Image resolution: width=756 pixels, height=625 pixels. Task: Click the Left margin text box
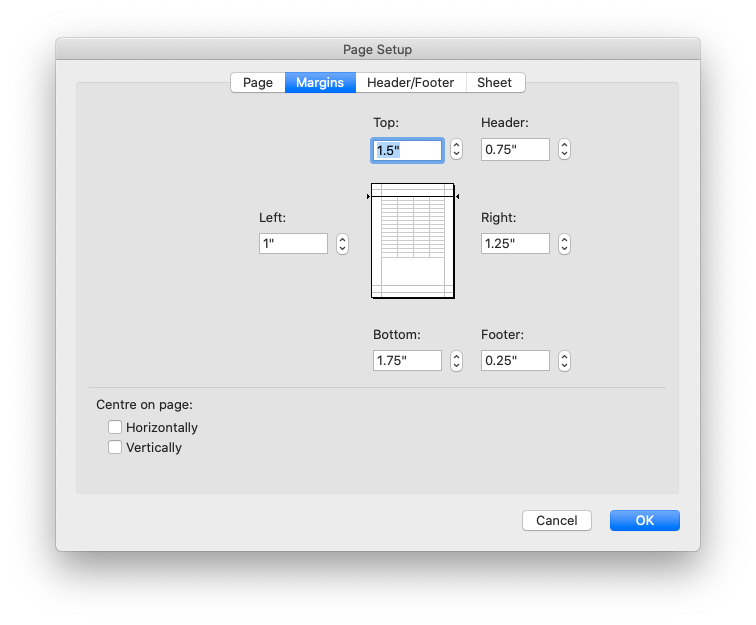click(293, 244)
